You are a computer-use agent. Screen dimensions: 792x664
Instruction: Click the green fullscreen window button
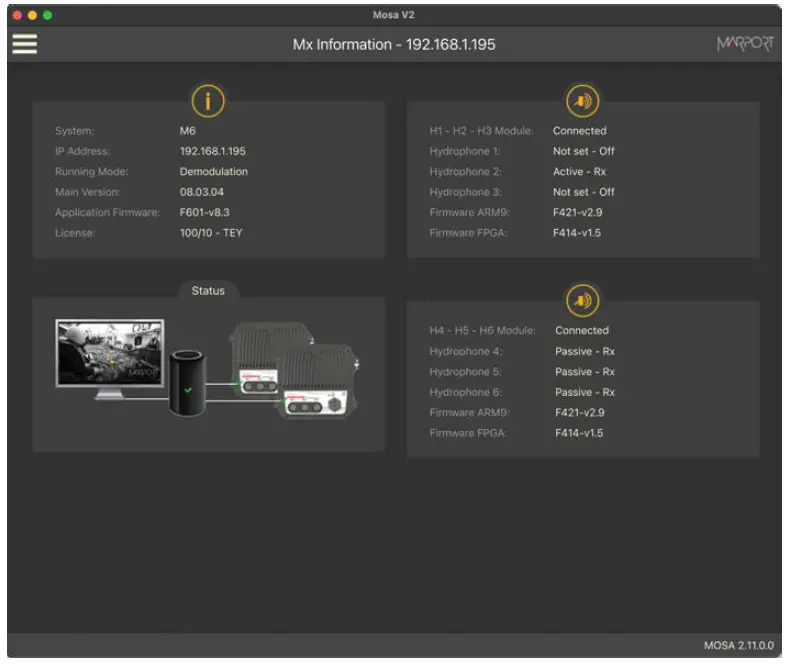tap(47, 15)
